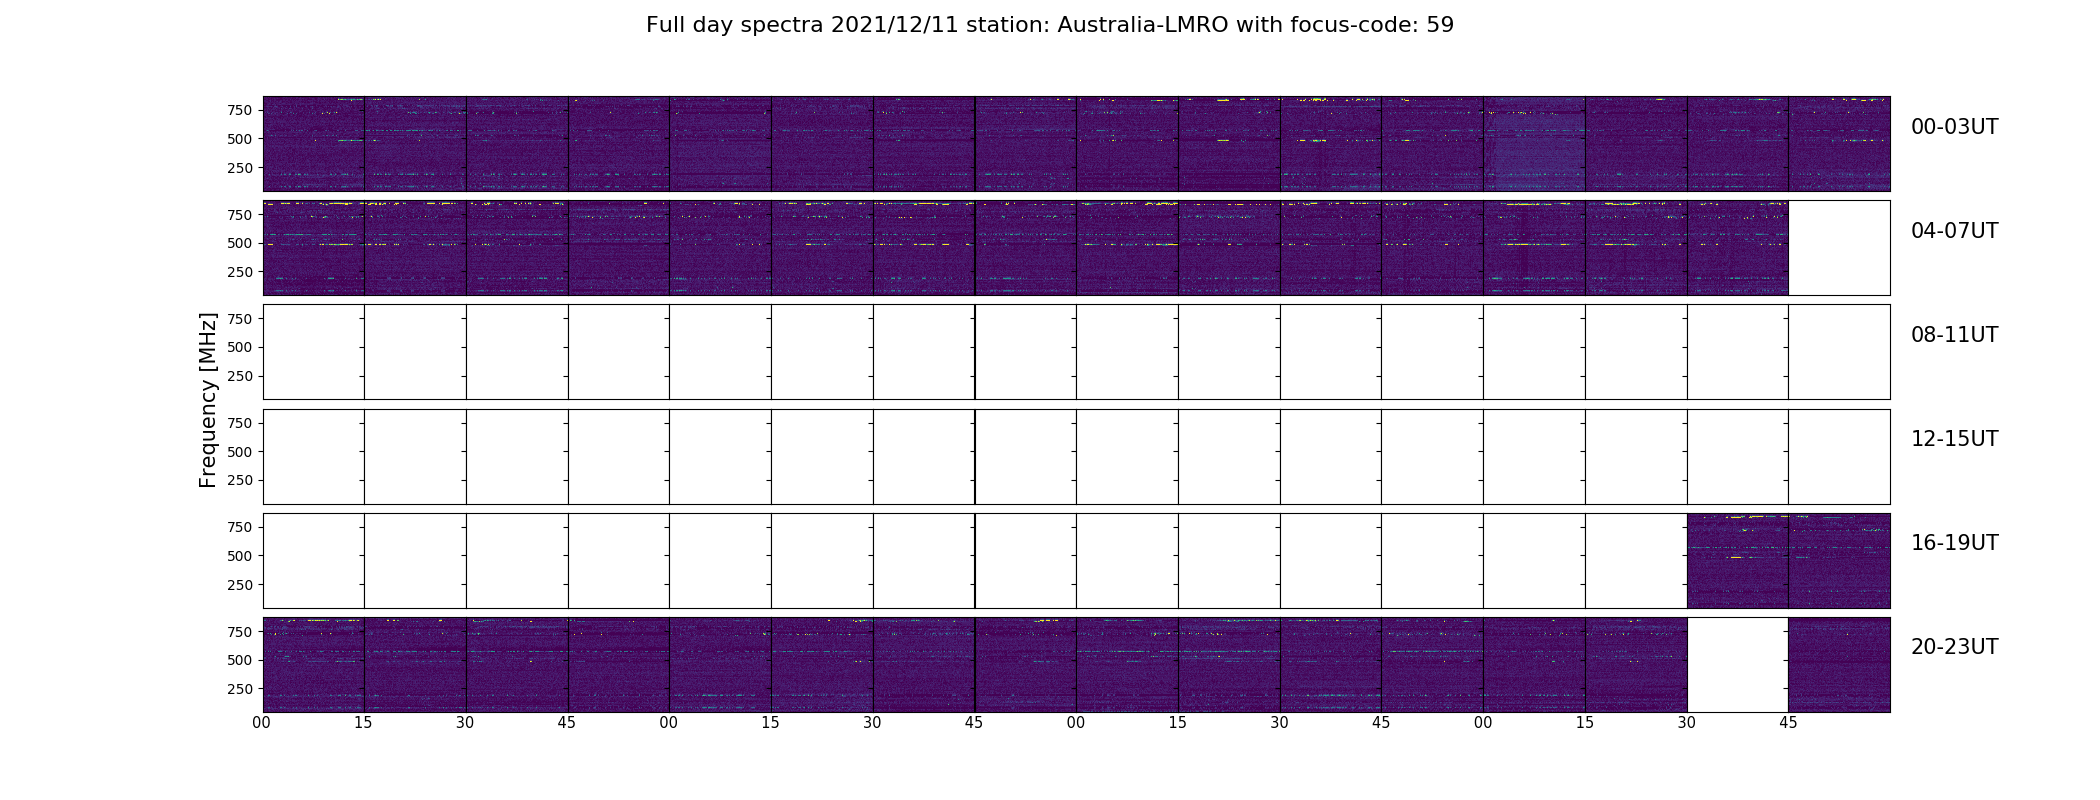Select the '16-19UT' row label
The image size is (2100, 800).
[x=1954, y=543]
